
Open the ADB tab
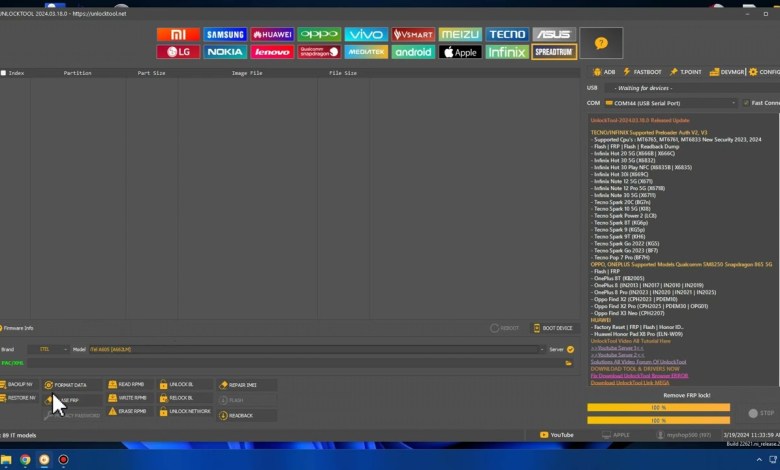click(604, 72)
